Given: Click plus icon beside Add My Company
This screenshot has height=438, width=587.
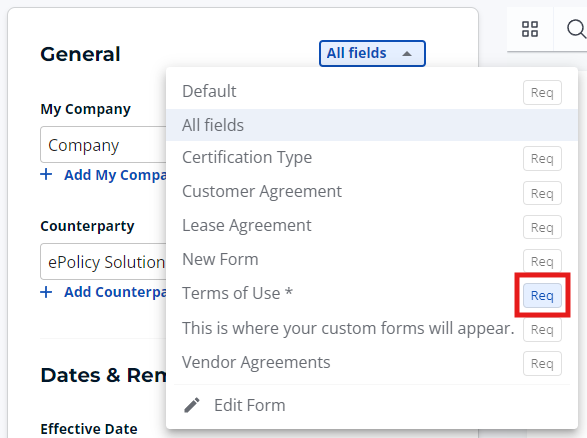Looking at the screenshot, I should pyautogui.click(x=46, y=174).
